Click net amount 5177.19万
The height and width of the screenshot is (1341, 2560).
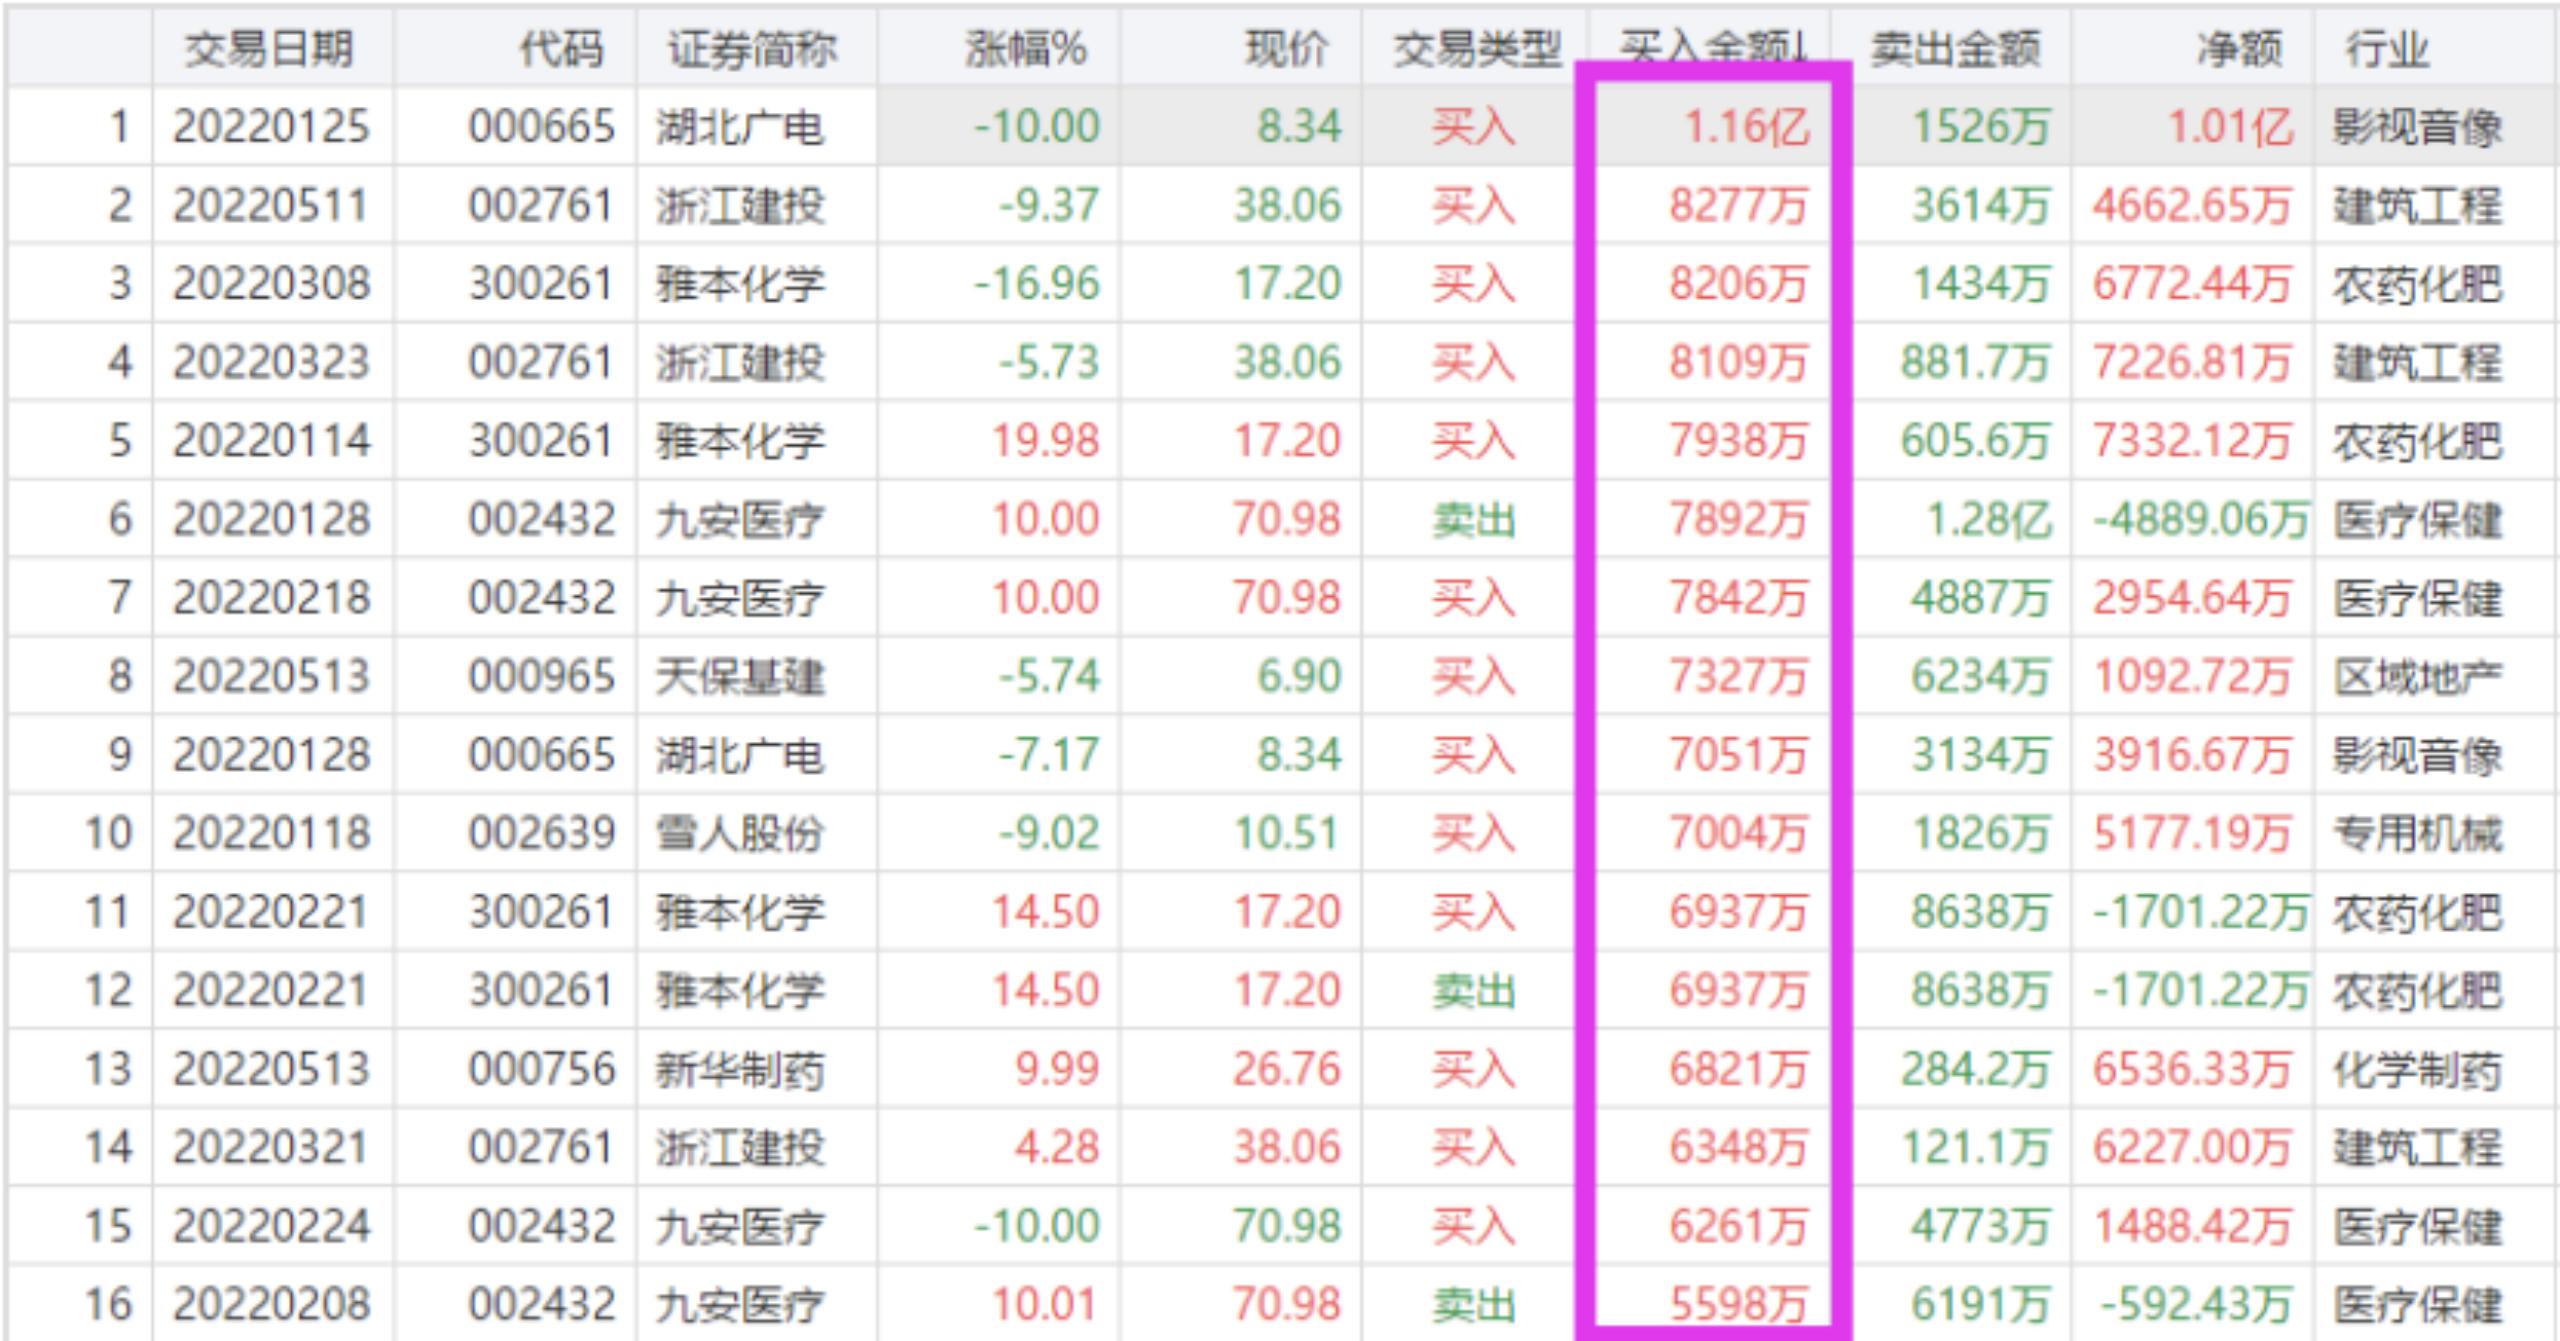(x=2192, y=833)
